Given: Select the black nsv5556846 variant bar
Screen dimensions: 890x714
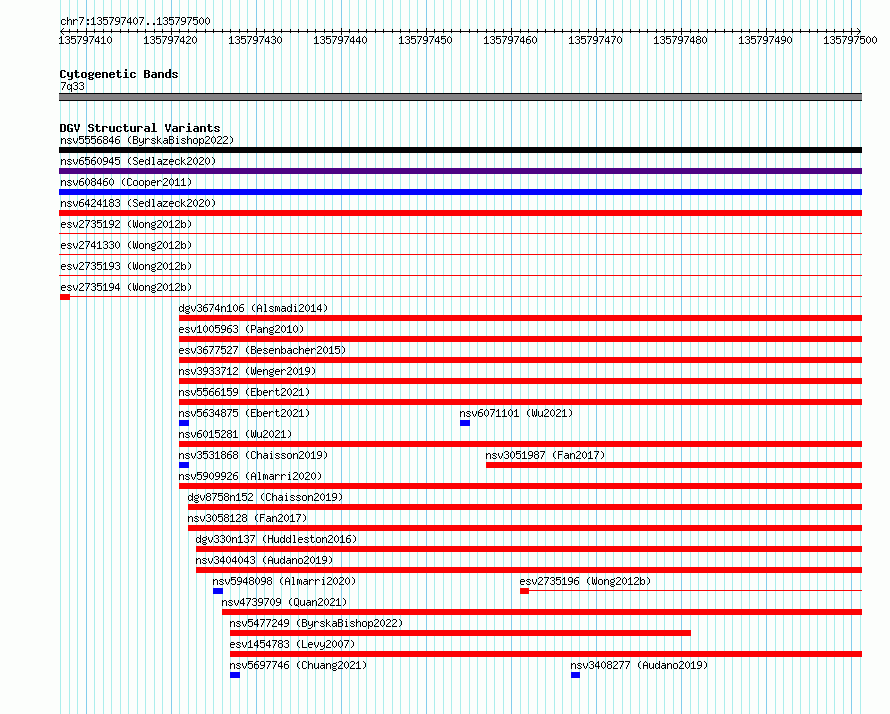Looking at the screenshot, I should click(x=460, y=150).
